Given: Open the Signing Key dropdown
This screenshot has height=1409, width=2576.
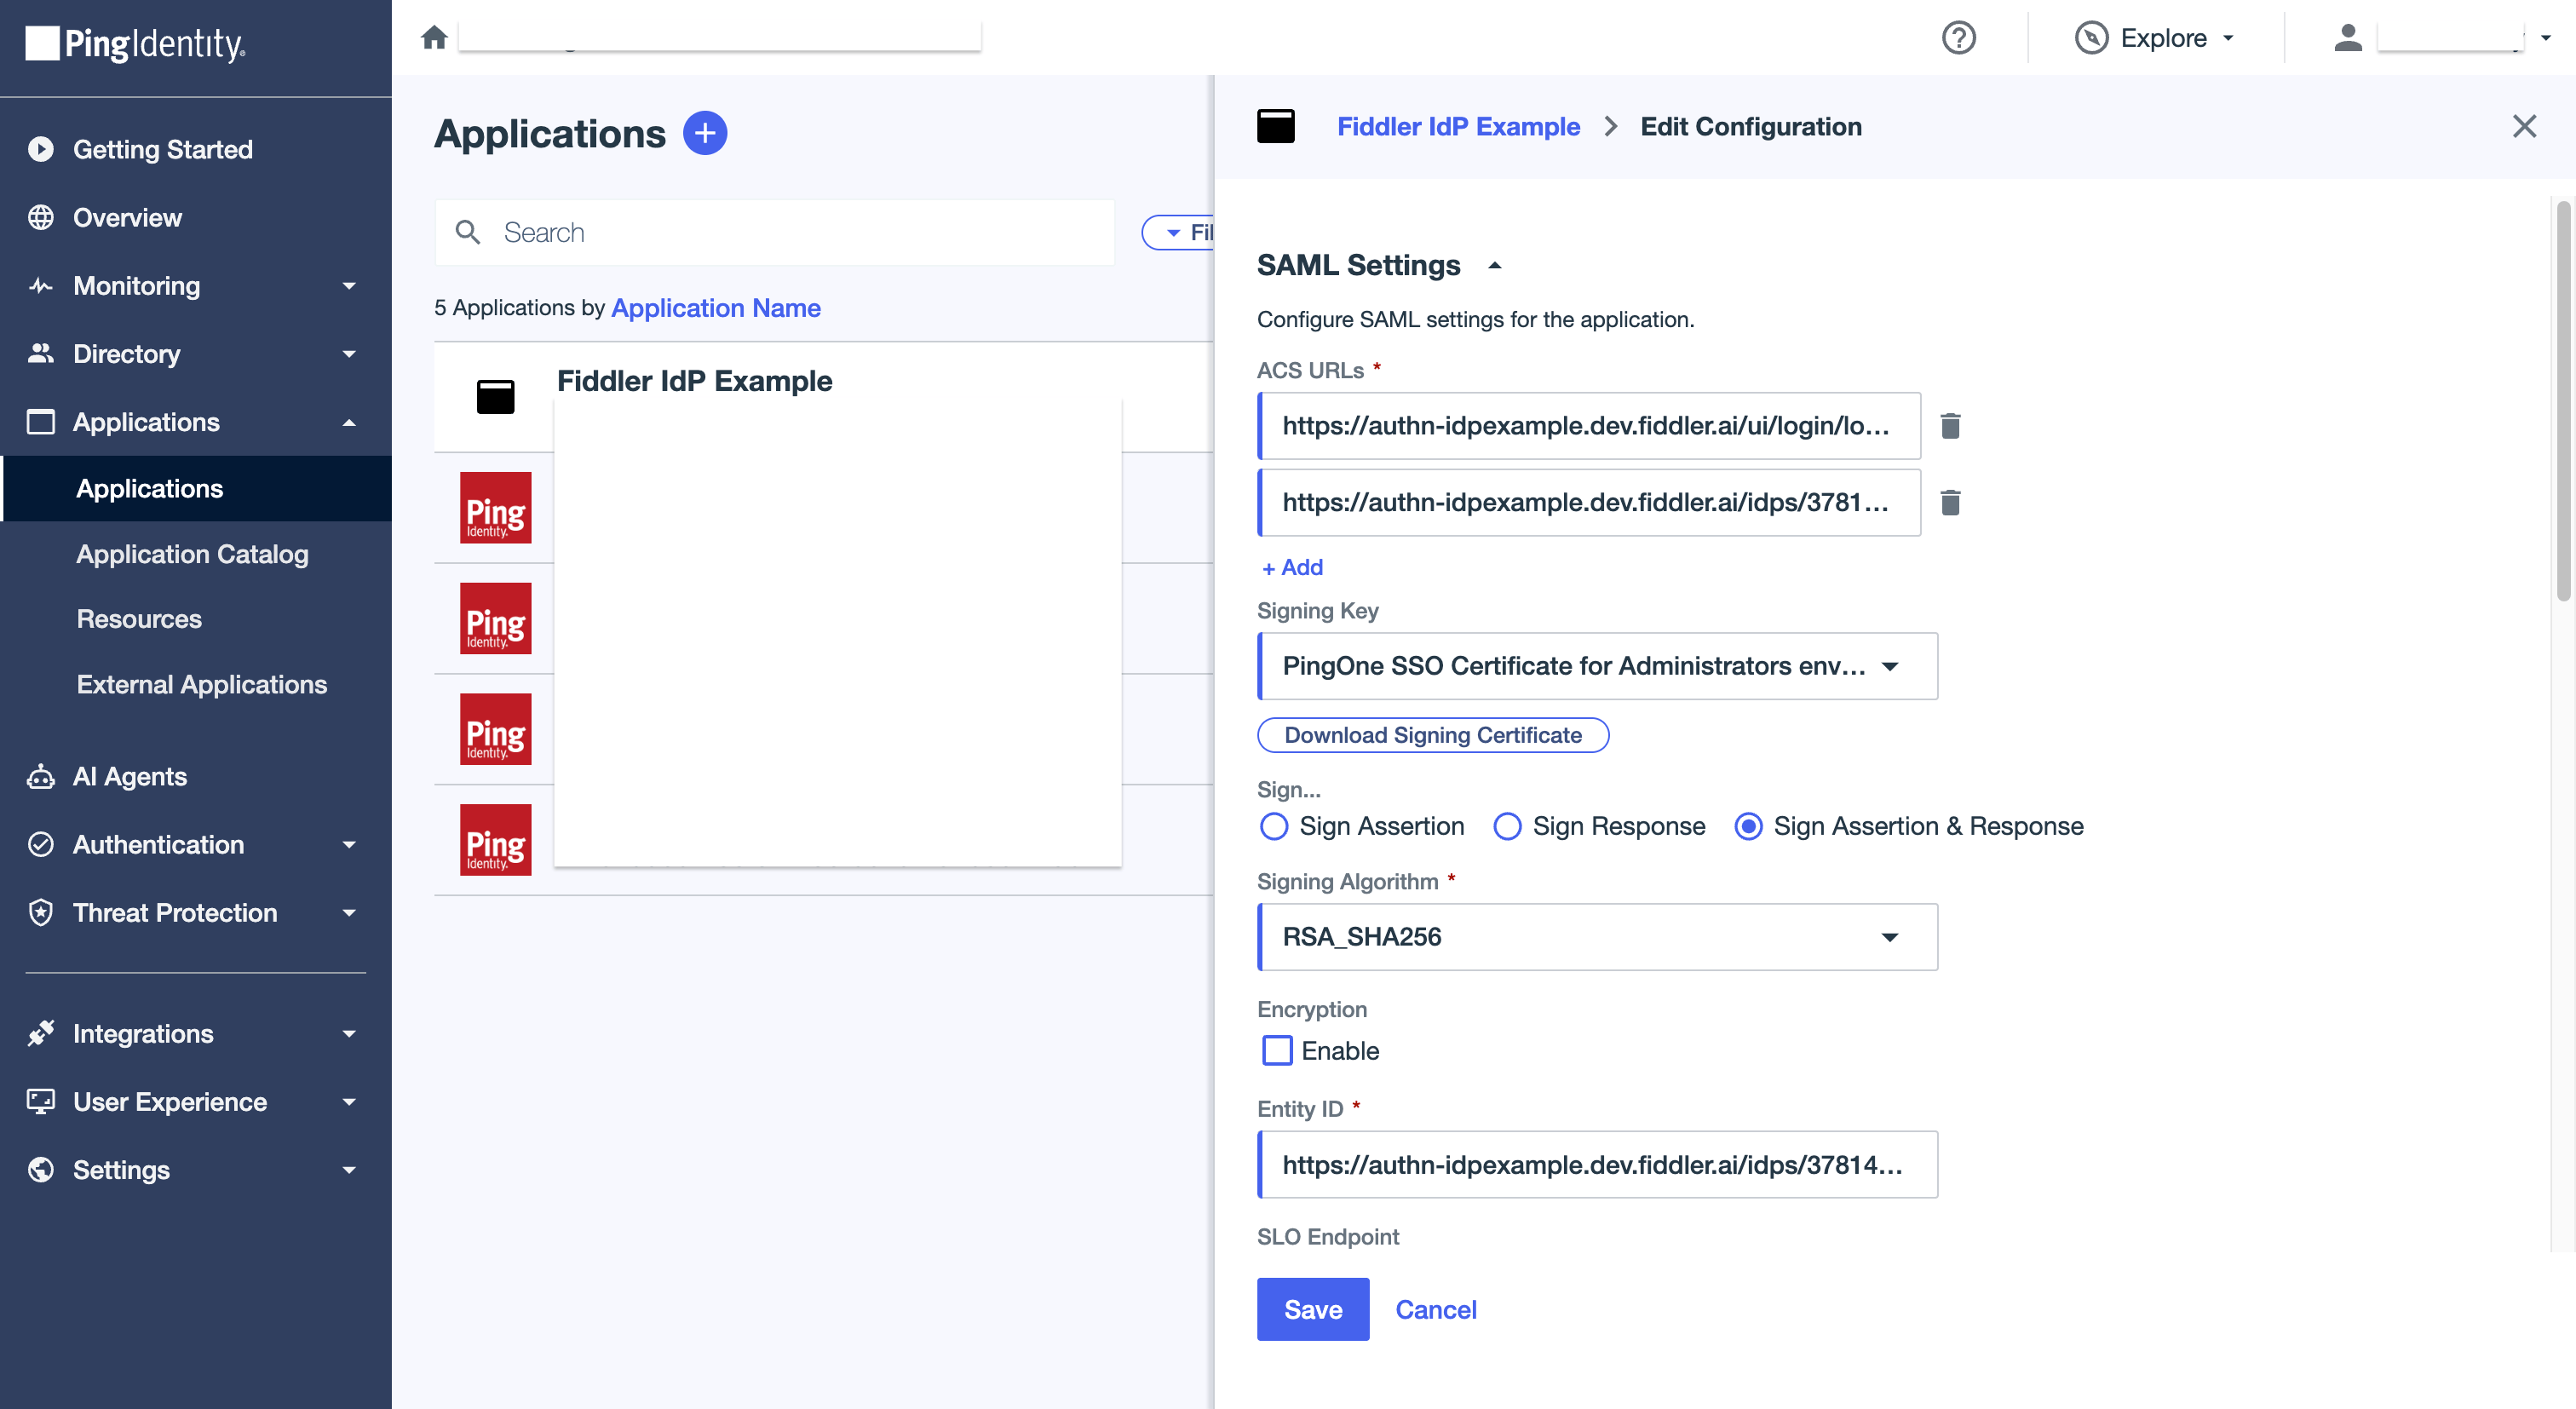Looking at the screenshot, I should click(1597, 666).
